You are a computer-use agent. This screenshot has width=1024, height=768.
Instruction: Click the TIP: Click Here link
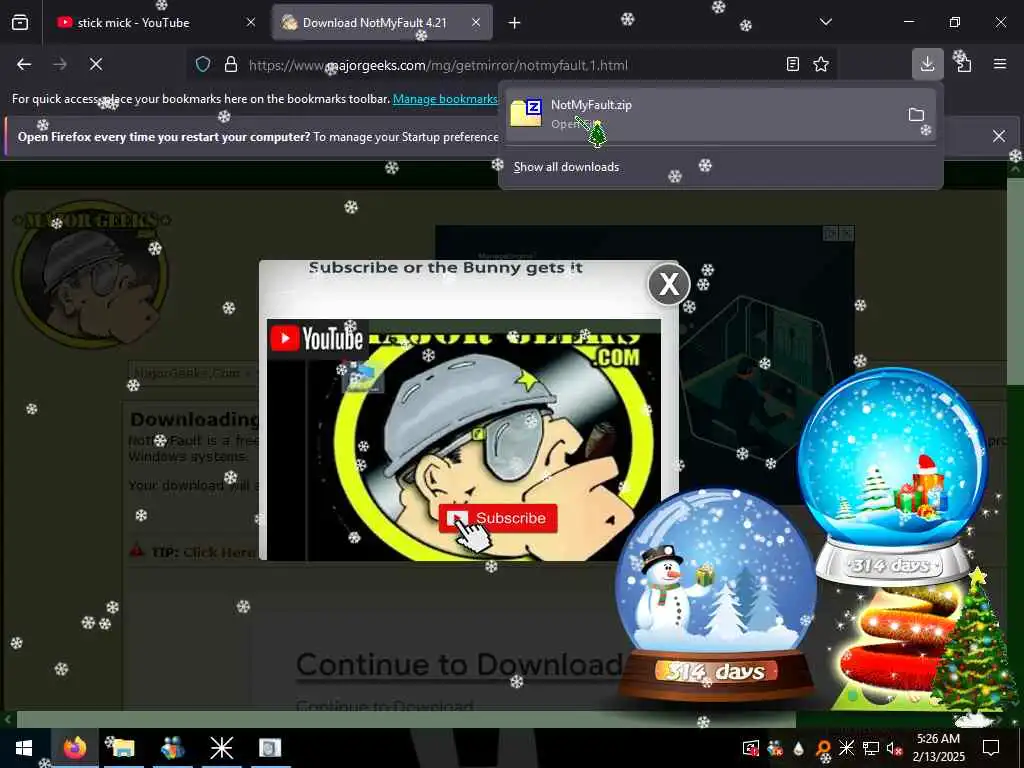(x=204, y=552)
